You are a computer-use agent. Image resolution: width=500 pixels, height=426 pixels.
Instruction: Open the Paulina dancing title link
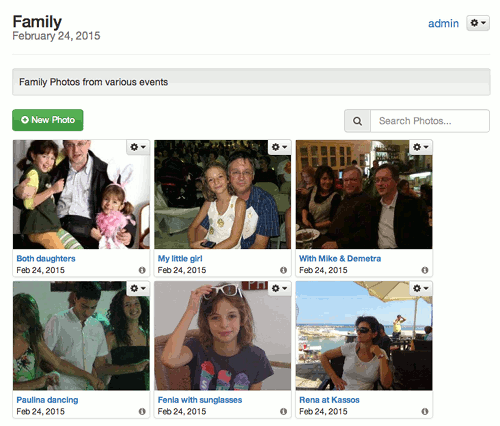47,400
